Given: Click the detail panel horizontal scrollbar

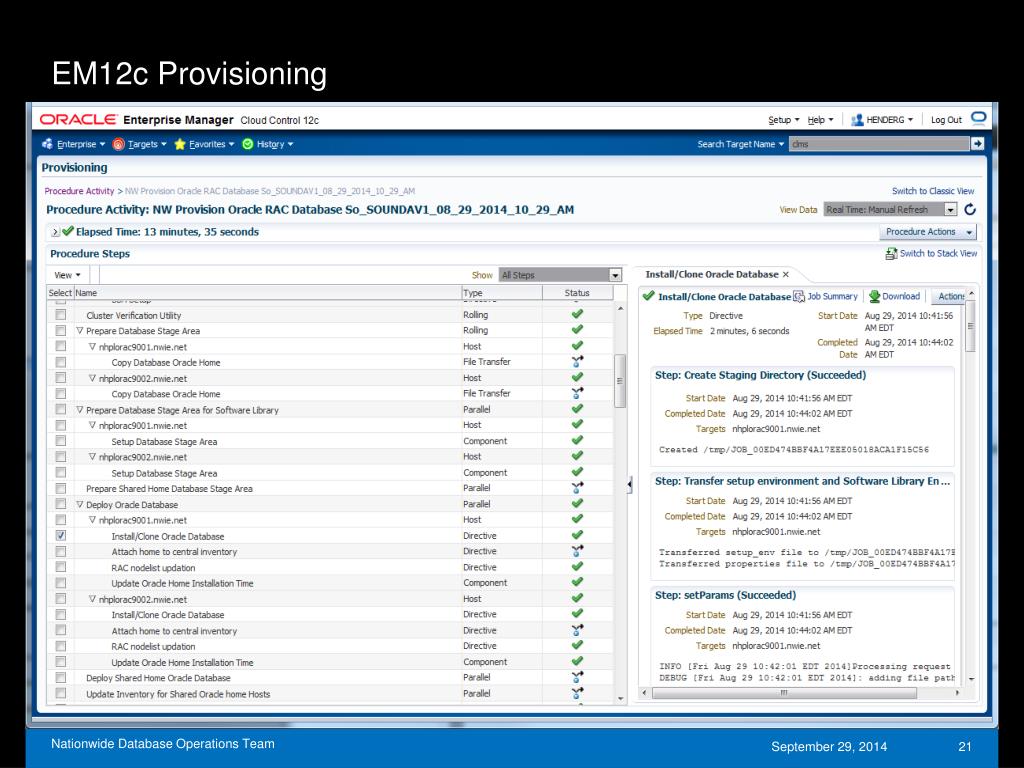Looking at the screenshot, I should point(784,693).
